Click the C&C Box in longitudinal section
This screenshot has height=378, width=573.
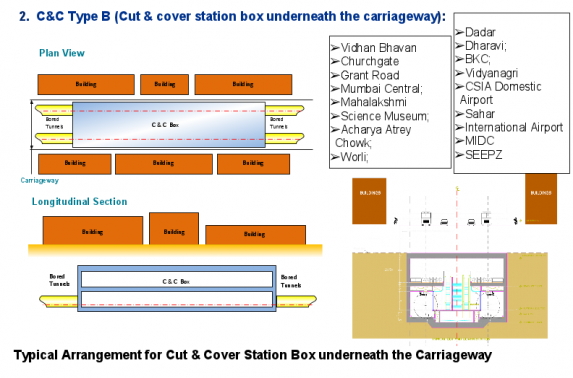pyautogui.click(x=177, y=288)
